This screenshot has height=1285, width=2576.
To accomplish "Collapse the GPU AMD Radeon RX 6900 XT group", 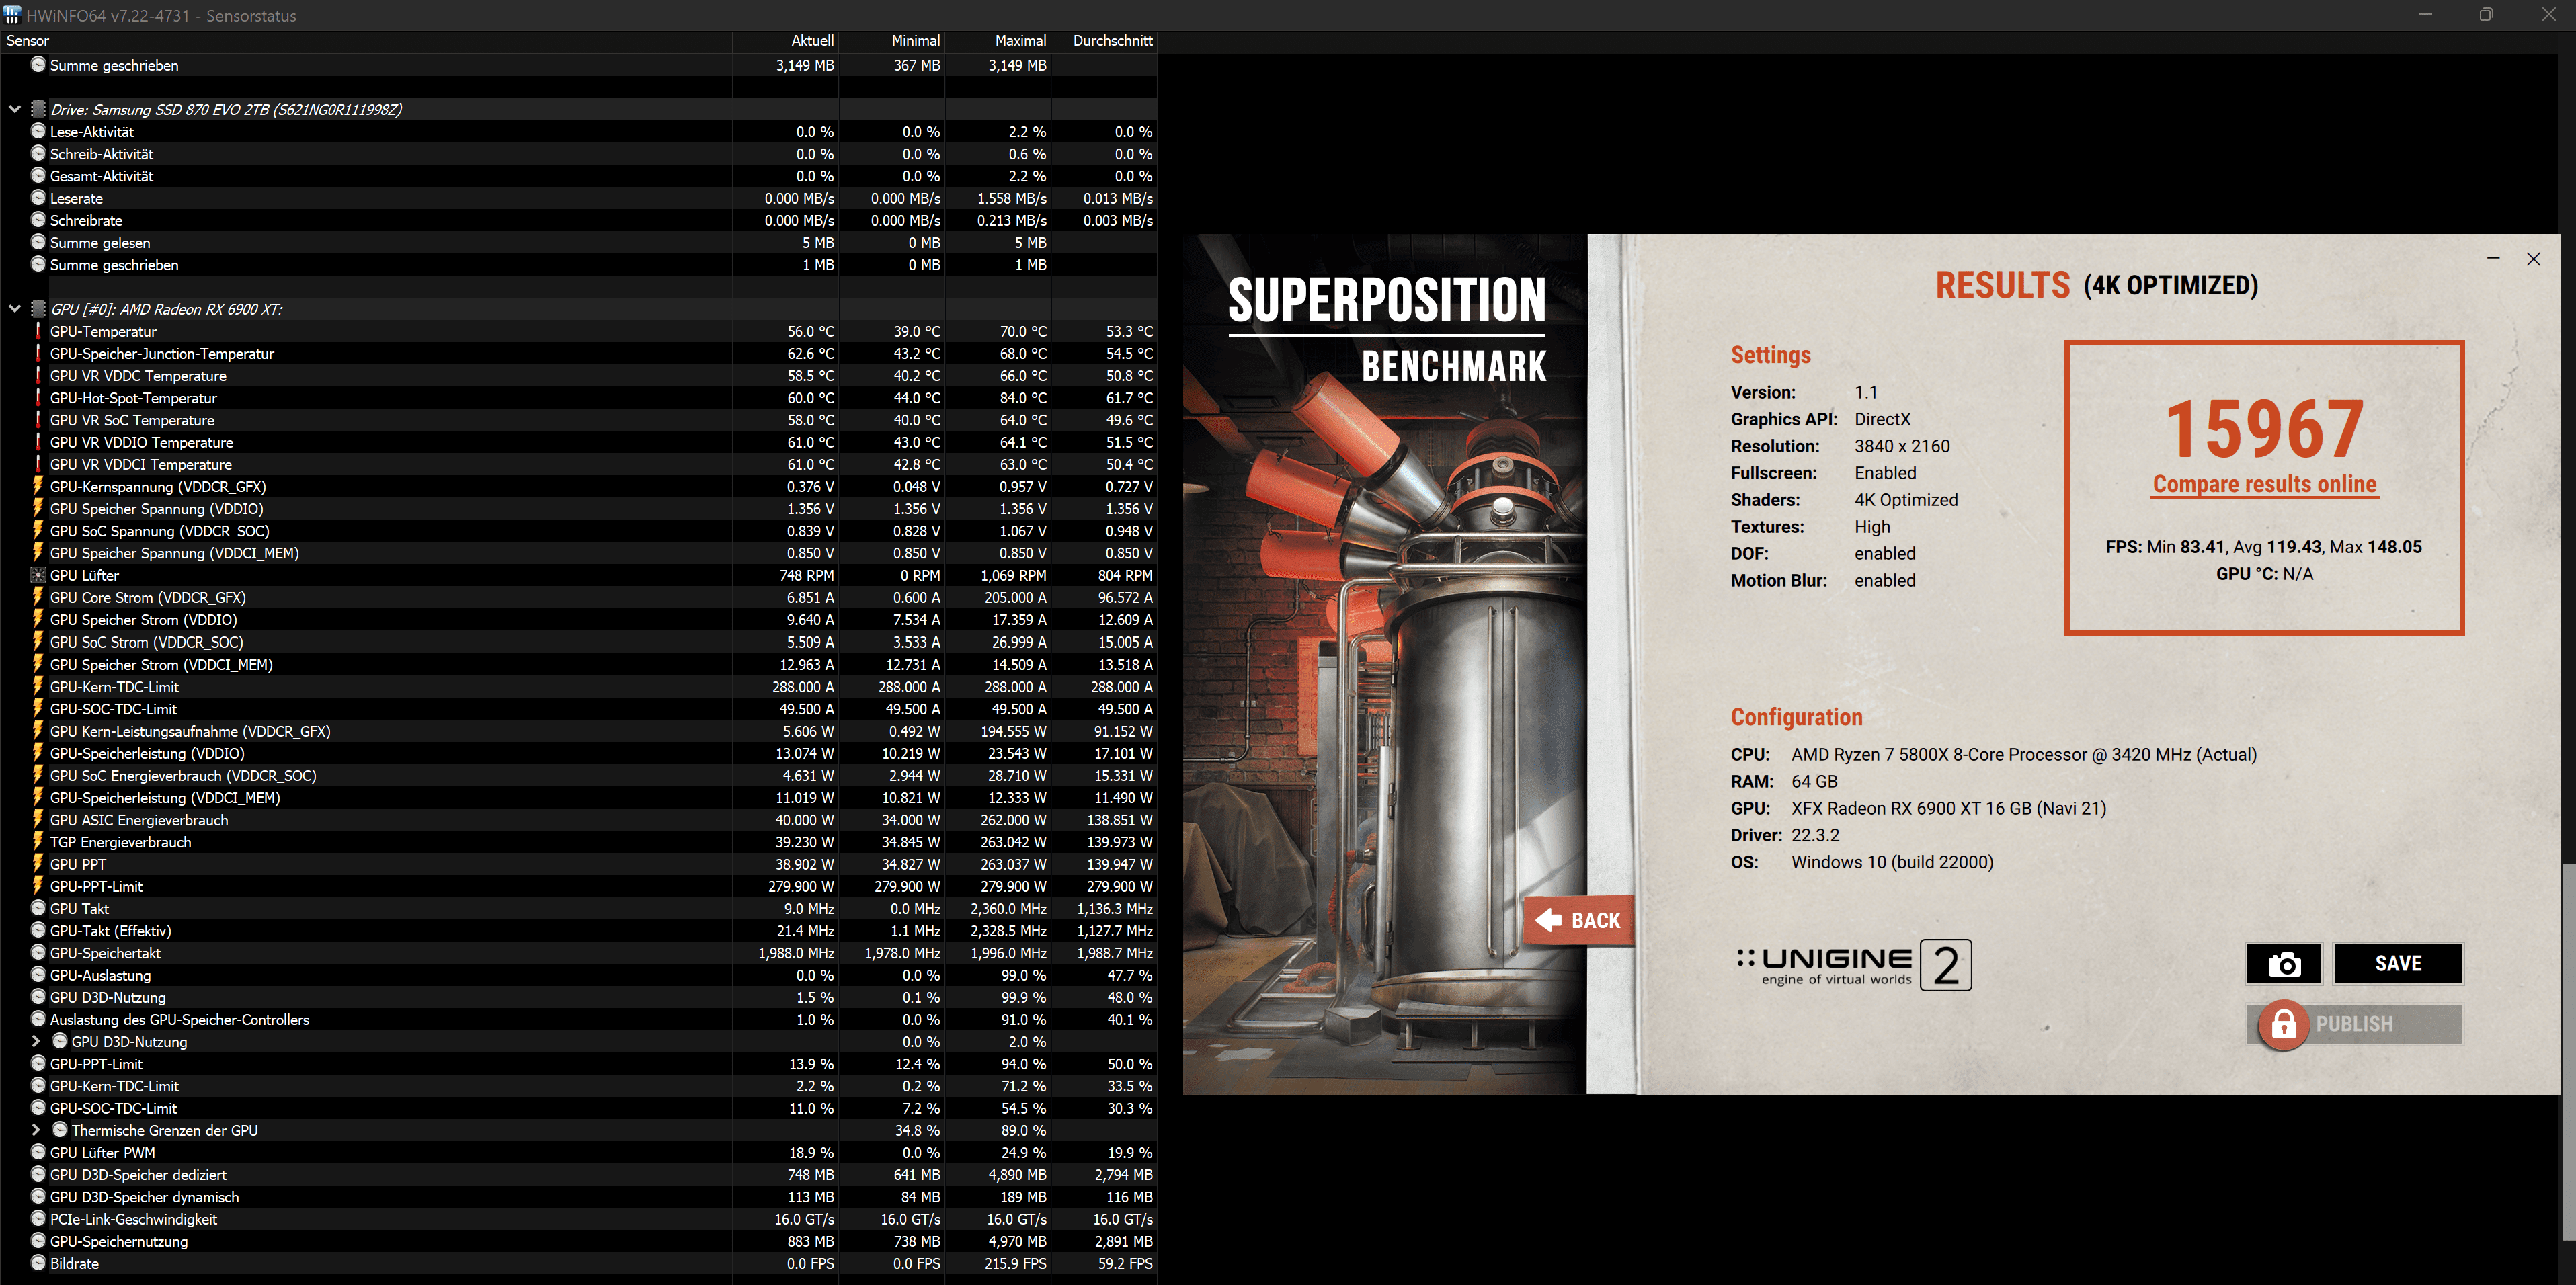I will pos(15,309).
